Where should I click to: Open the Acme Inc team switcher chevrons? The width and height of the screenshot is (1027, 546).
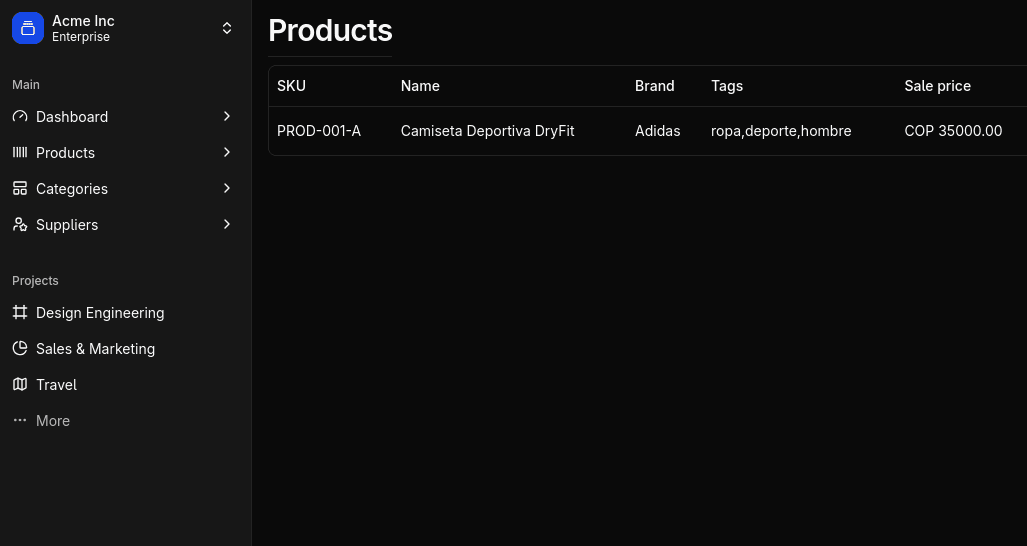pos(227,29)
